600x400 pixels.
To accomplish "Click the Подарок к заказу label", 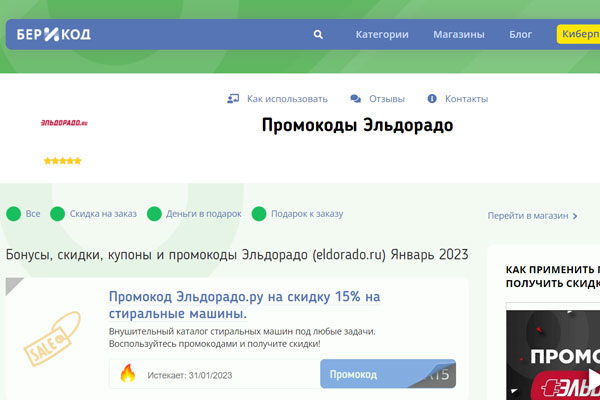I will [307, 214].
